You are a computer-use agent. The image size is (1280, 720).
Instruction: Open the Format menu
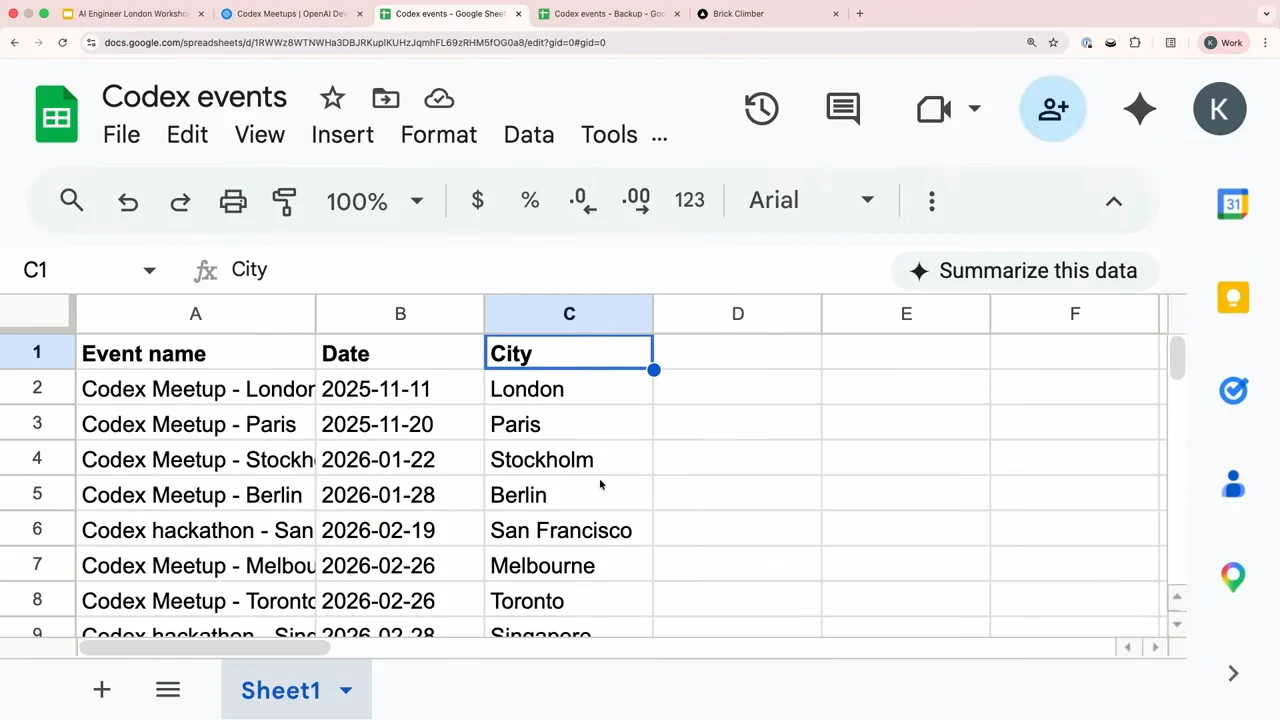click(439, 135)
